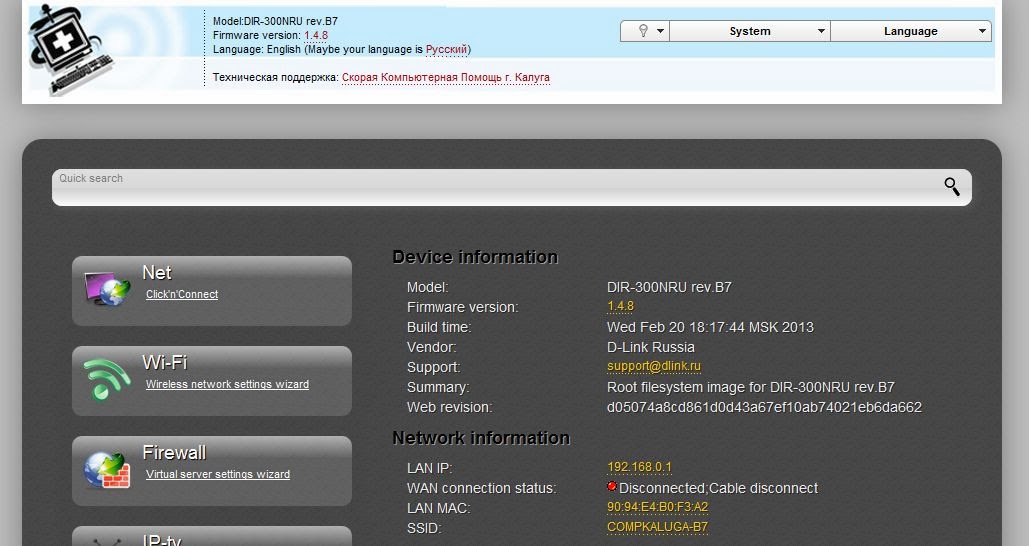Open the System menu dropdown

click(x=749, y=31)
